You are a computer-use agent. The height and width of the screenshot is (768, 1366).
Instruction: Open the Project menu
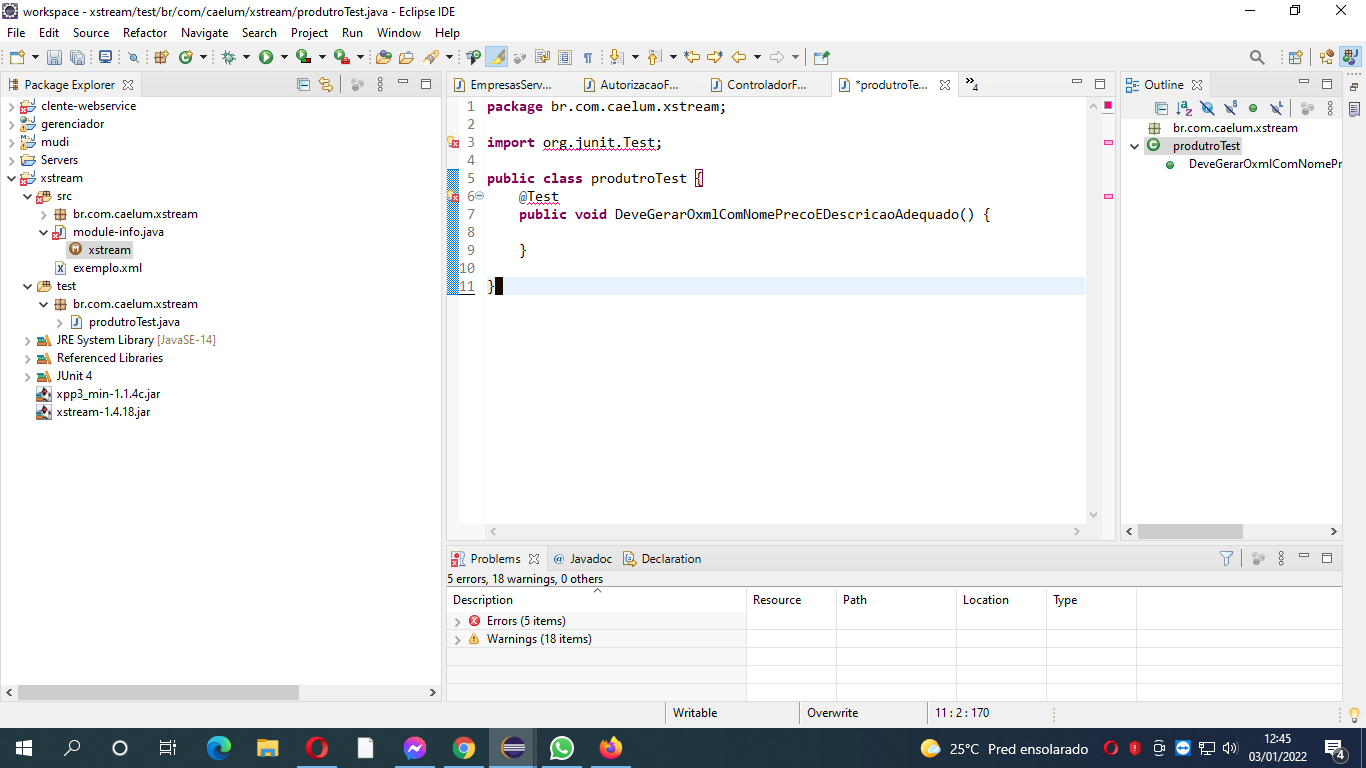pyautogui.click(x=309, y=33)
